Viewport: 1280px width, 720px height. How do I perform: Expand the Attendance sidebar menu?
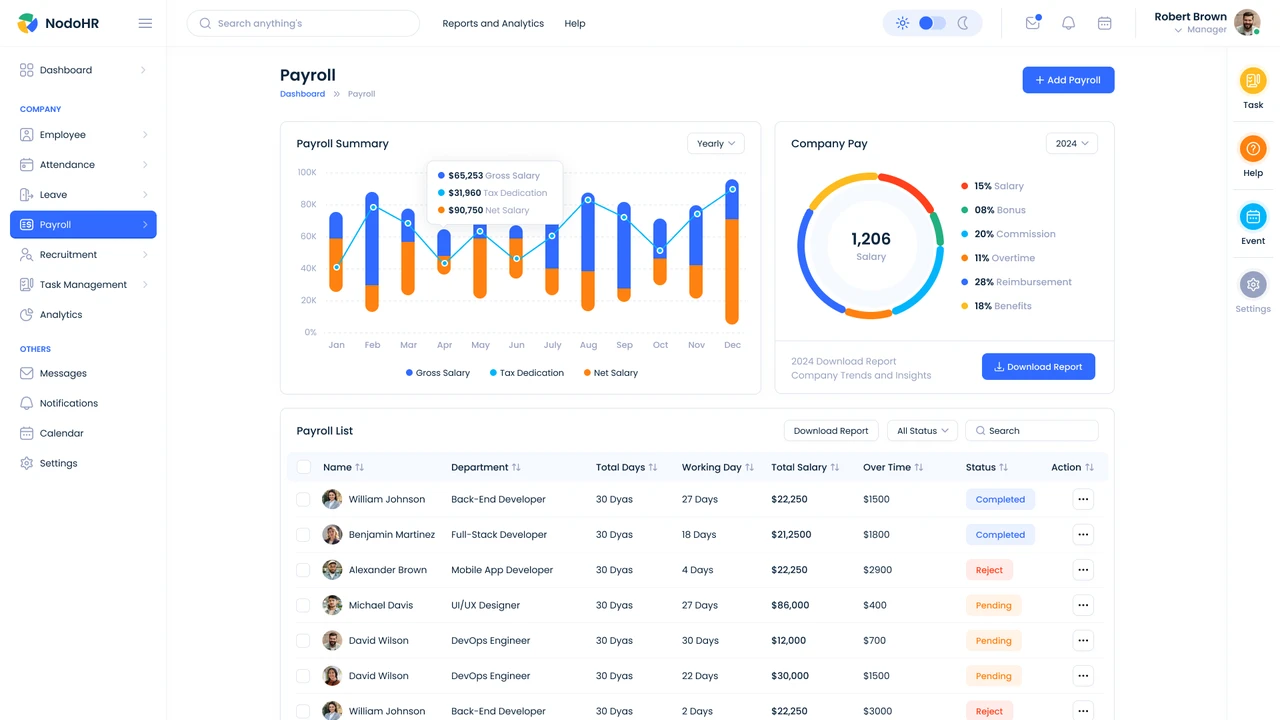[x=83, y=165]
